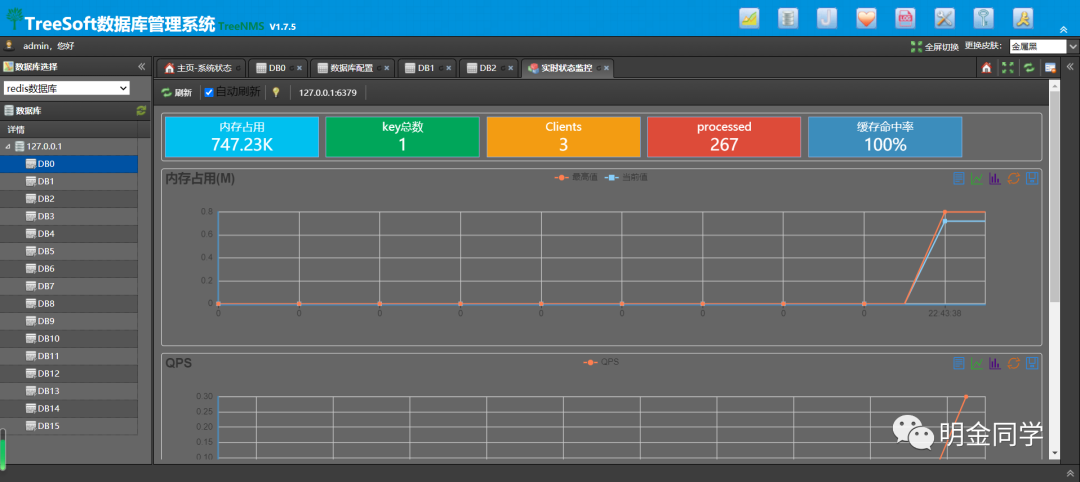Refresh the database tree panel icon
Image resolution: width=1080 pixels, height=482 pixels.
(141, 111)
